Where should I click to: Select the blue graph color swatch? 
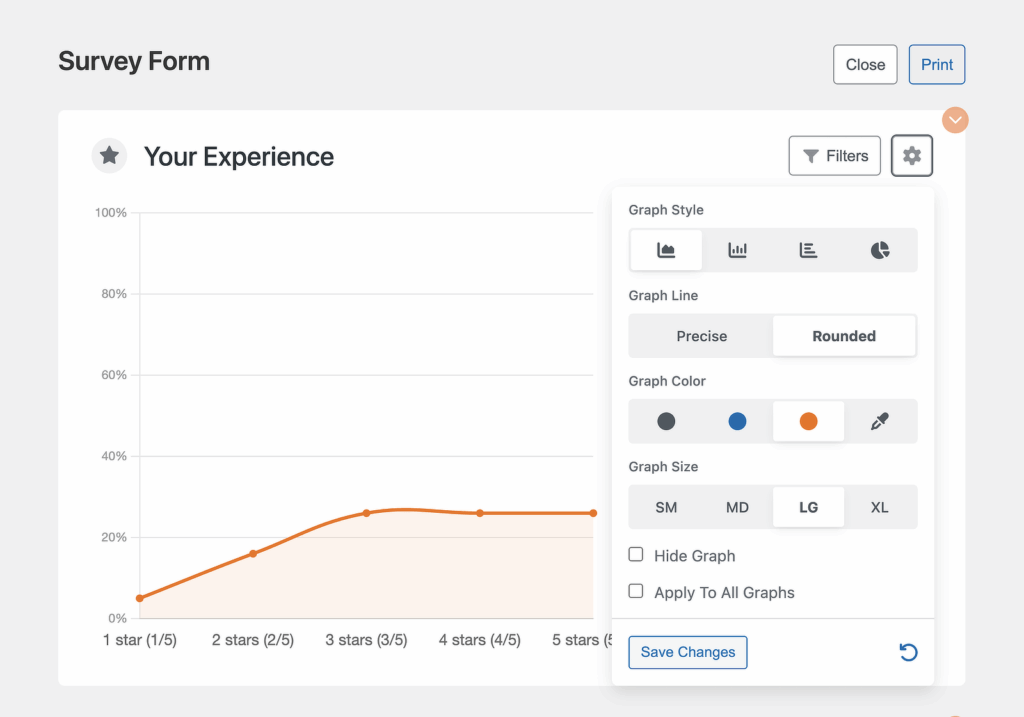737,421
